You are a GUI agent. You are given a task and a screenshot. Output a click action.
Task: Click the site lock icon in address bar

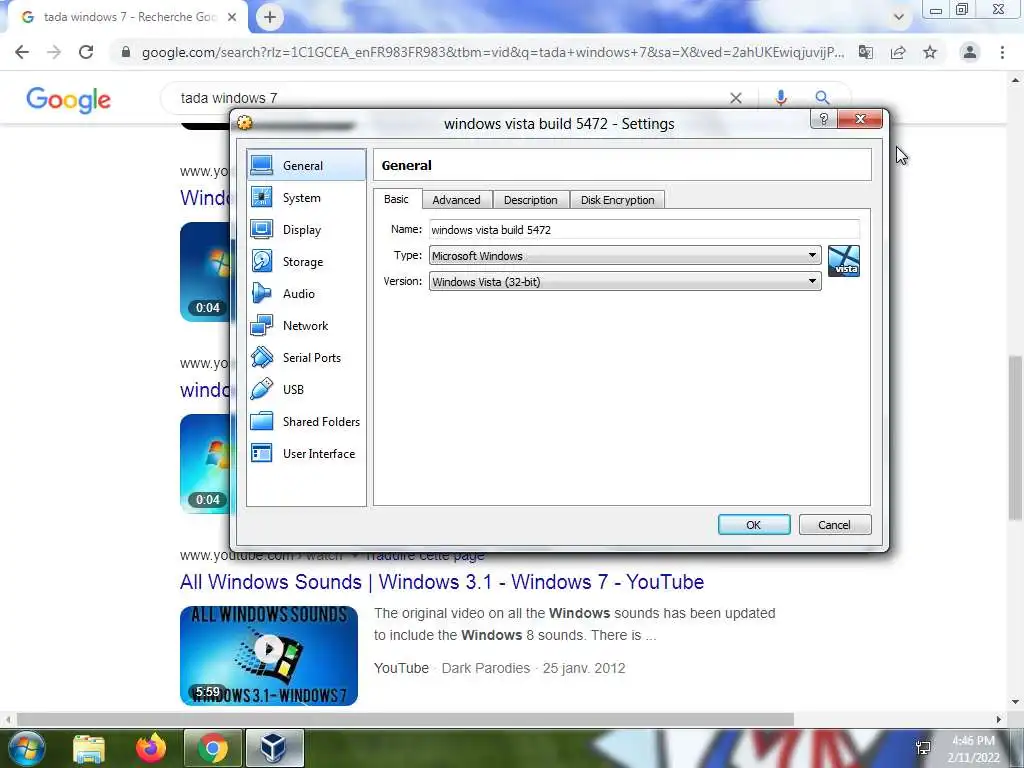point(126,52)
